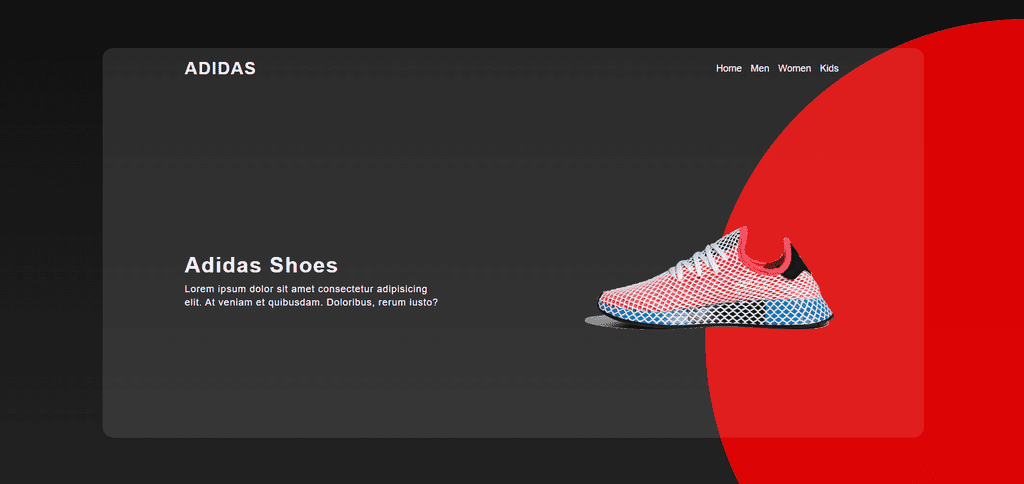Click the sneaker product image
The image size is (1024, 484).
pyautogui.click(x=709, y=278)
